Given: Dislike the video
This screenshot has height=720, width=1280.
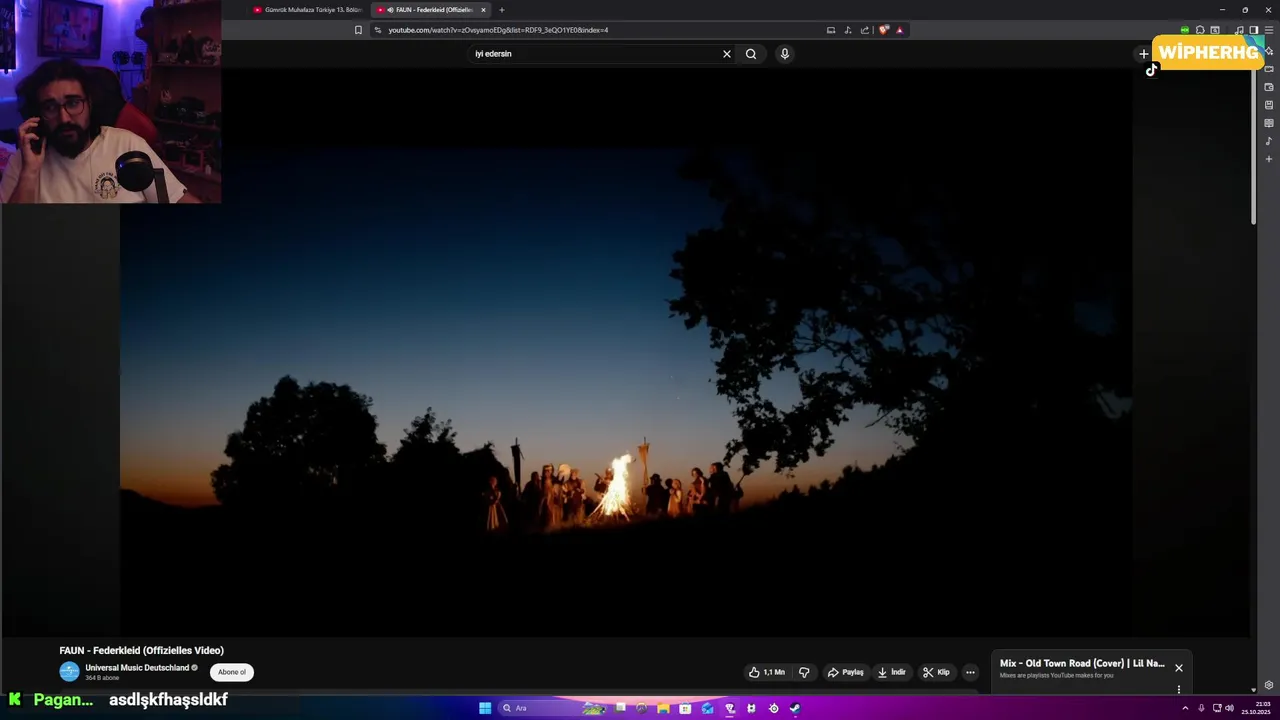Looking at the screenshot, I should [x=804, y=672].
